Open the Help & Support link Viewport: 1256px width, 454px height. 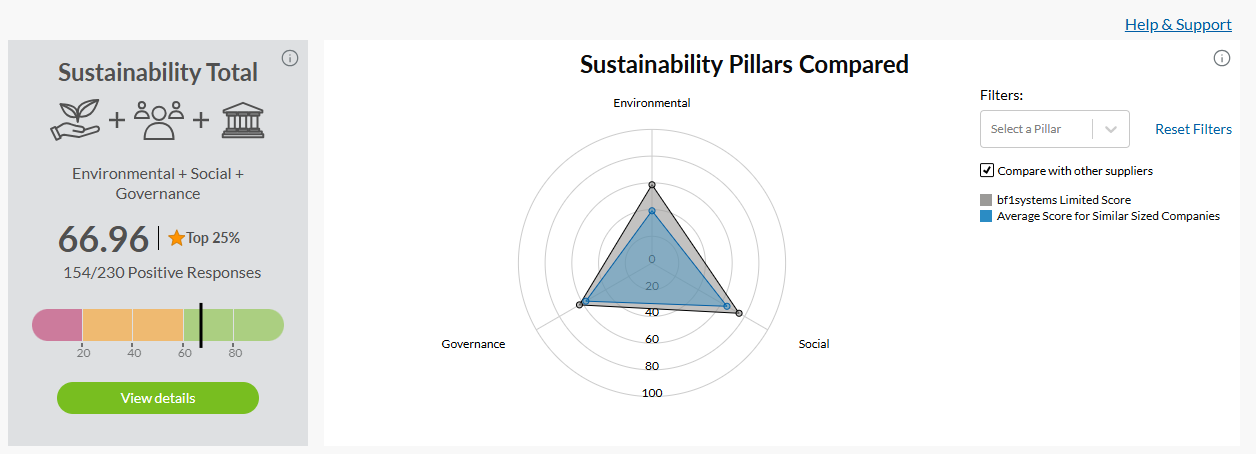point(1178,24)
